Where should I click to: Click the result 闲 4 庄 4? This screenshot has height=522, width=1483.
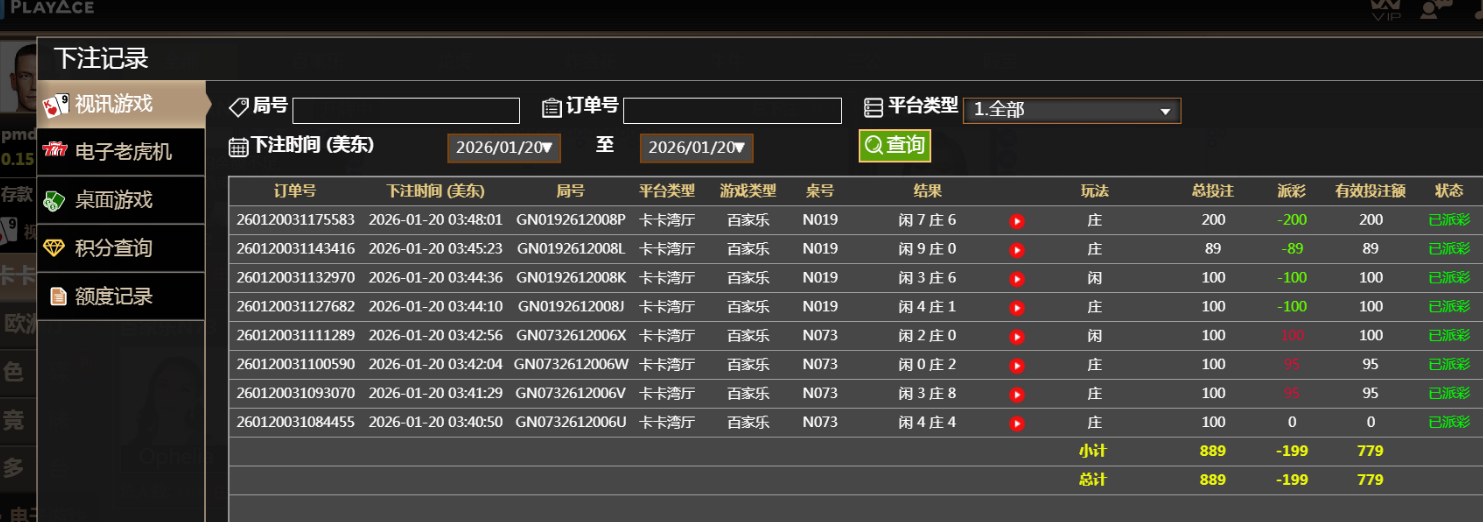coord(927,423)
